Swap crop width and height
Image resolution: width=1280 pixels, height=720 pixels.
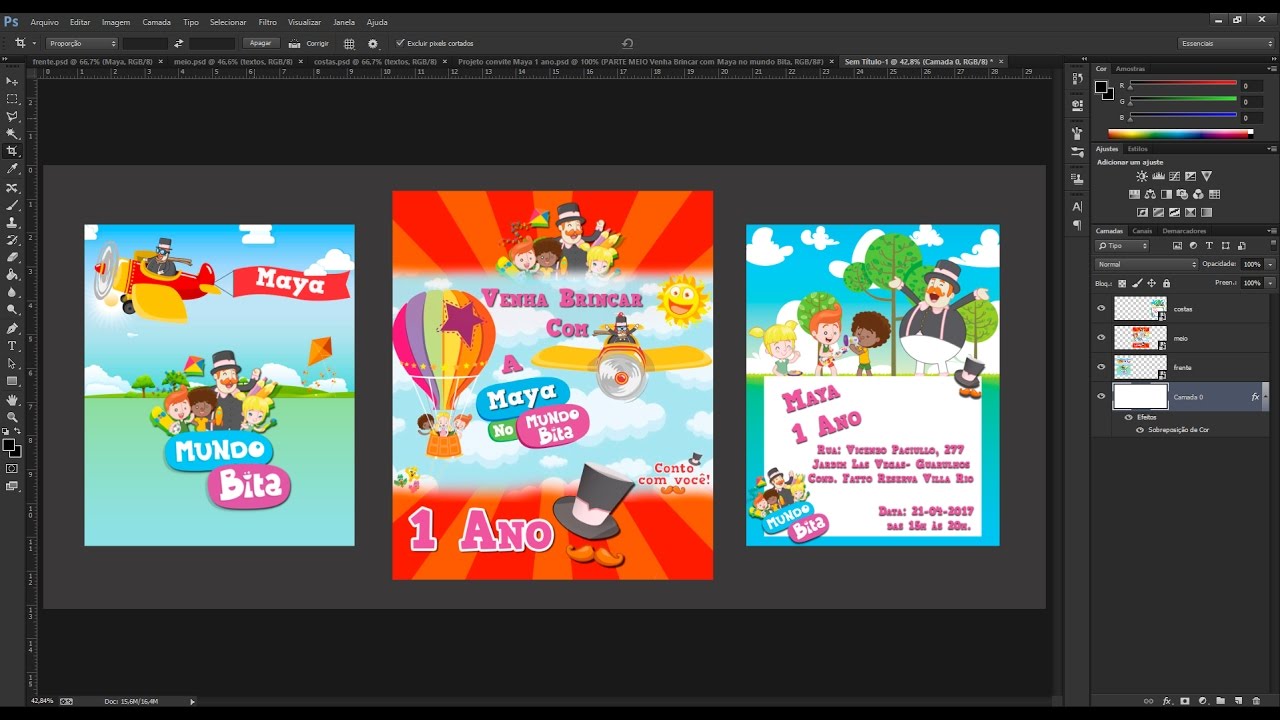point(179,43)
